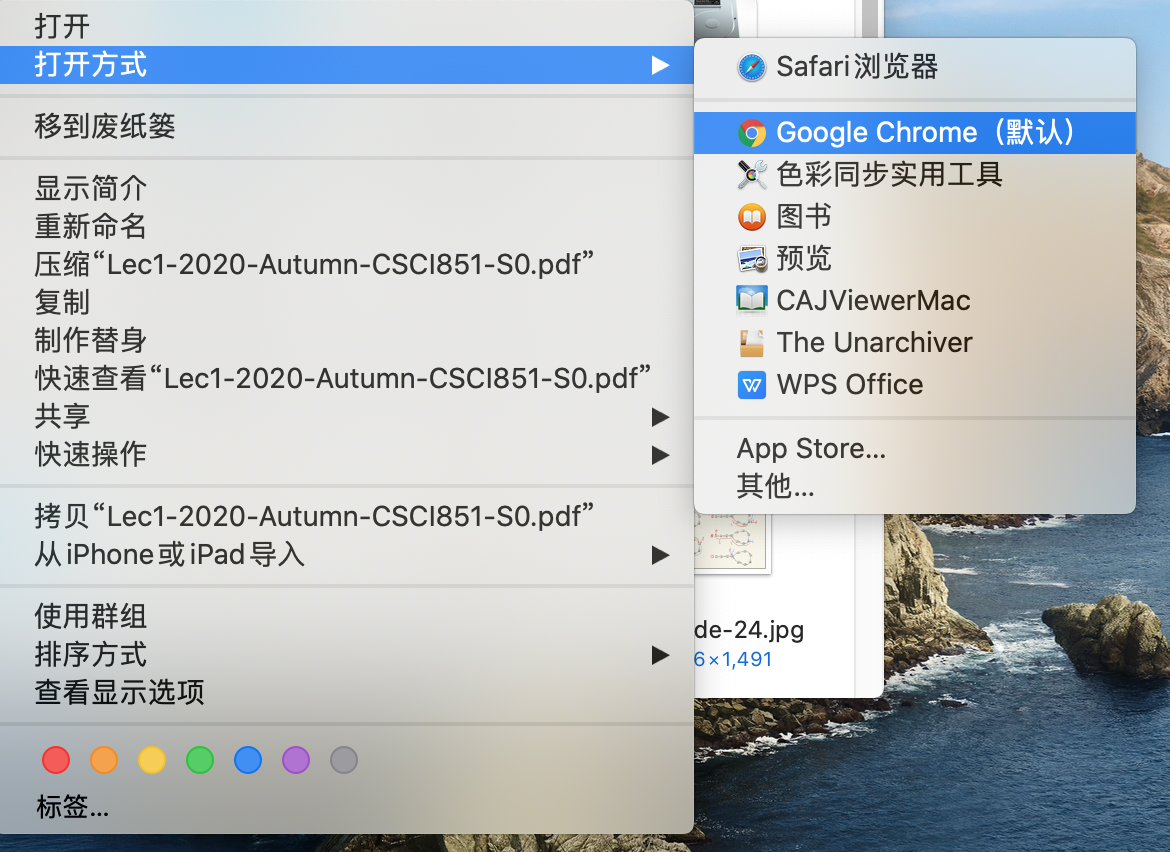Open 显示简介 for the file

[347, 188]
